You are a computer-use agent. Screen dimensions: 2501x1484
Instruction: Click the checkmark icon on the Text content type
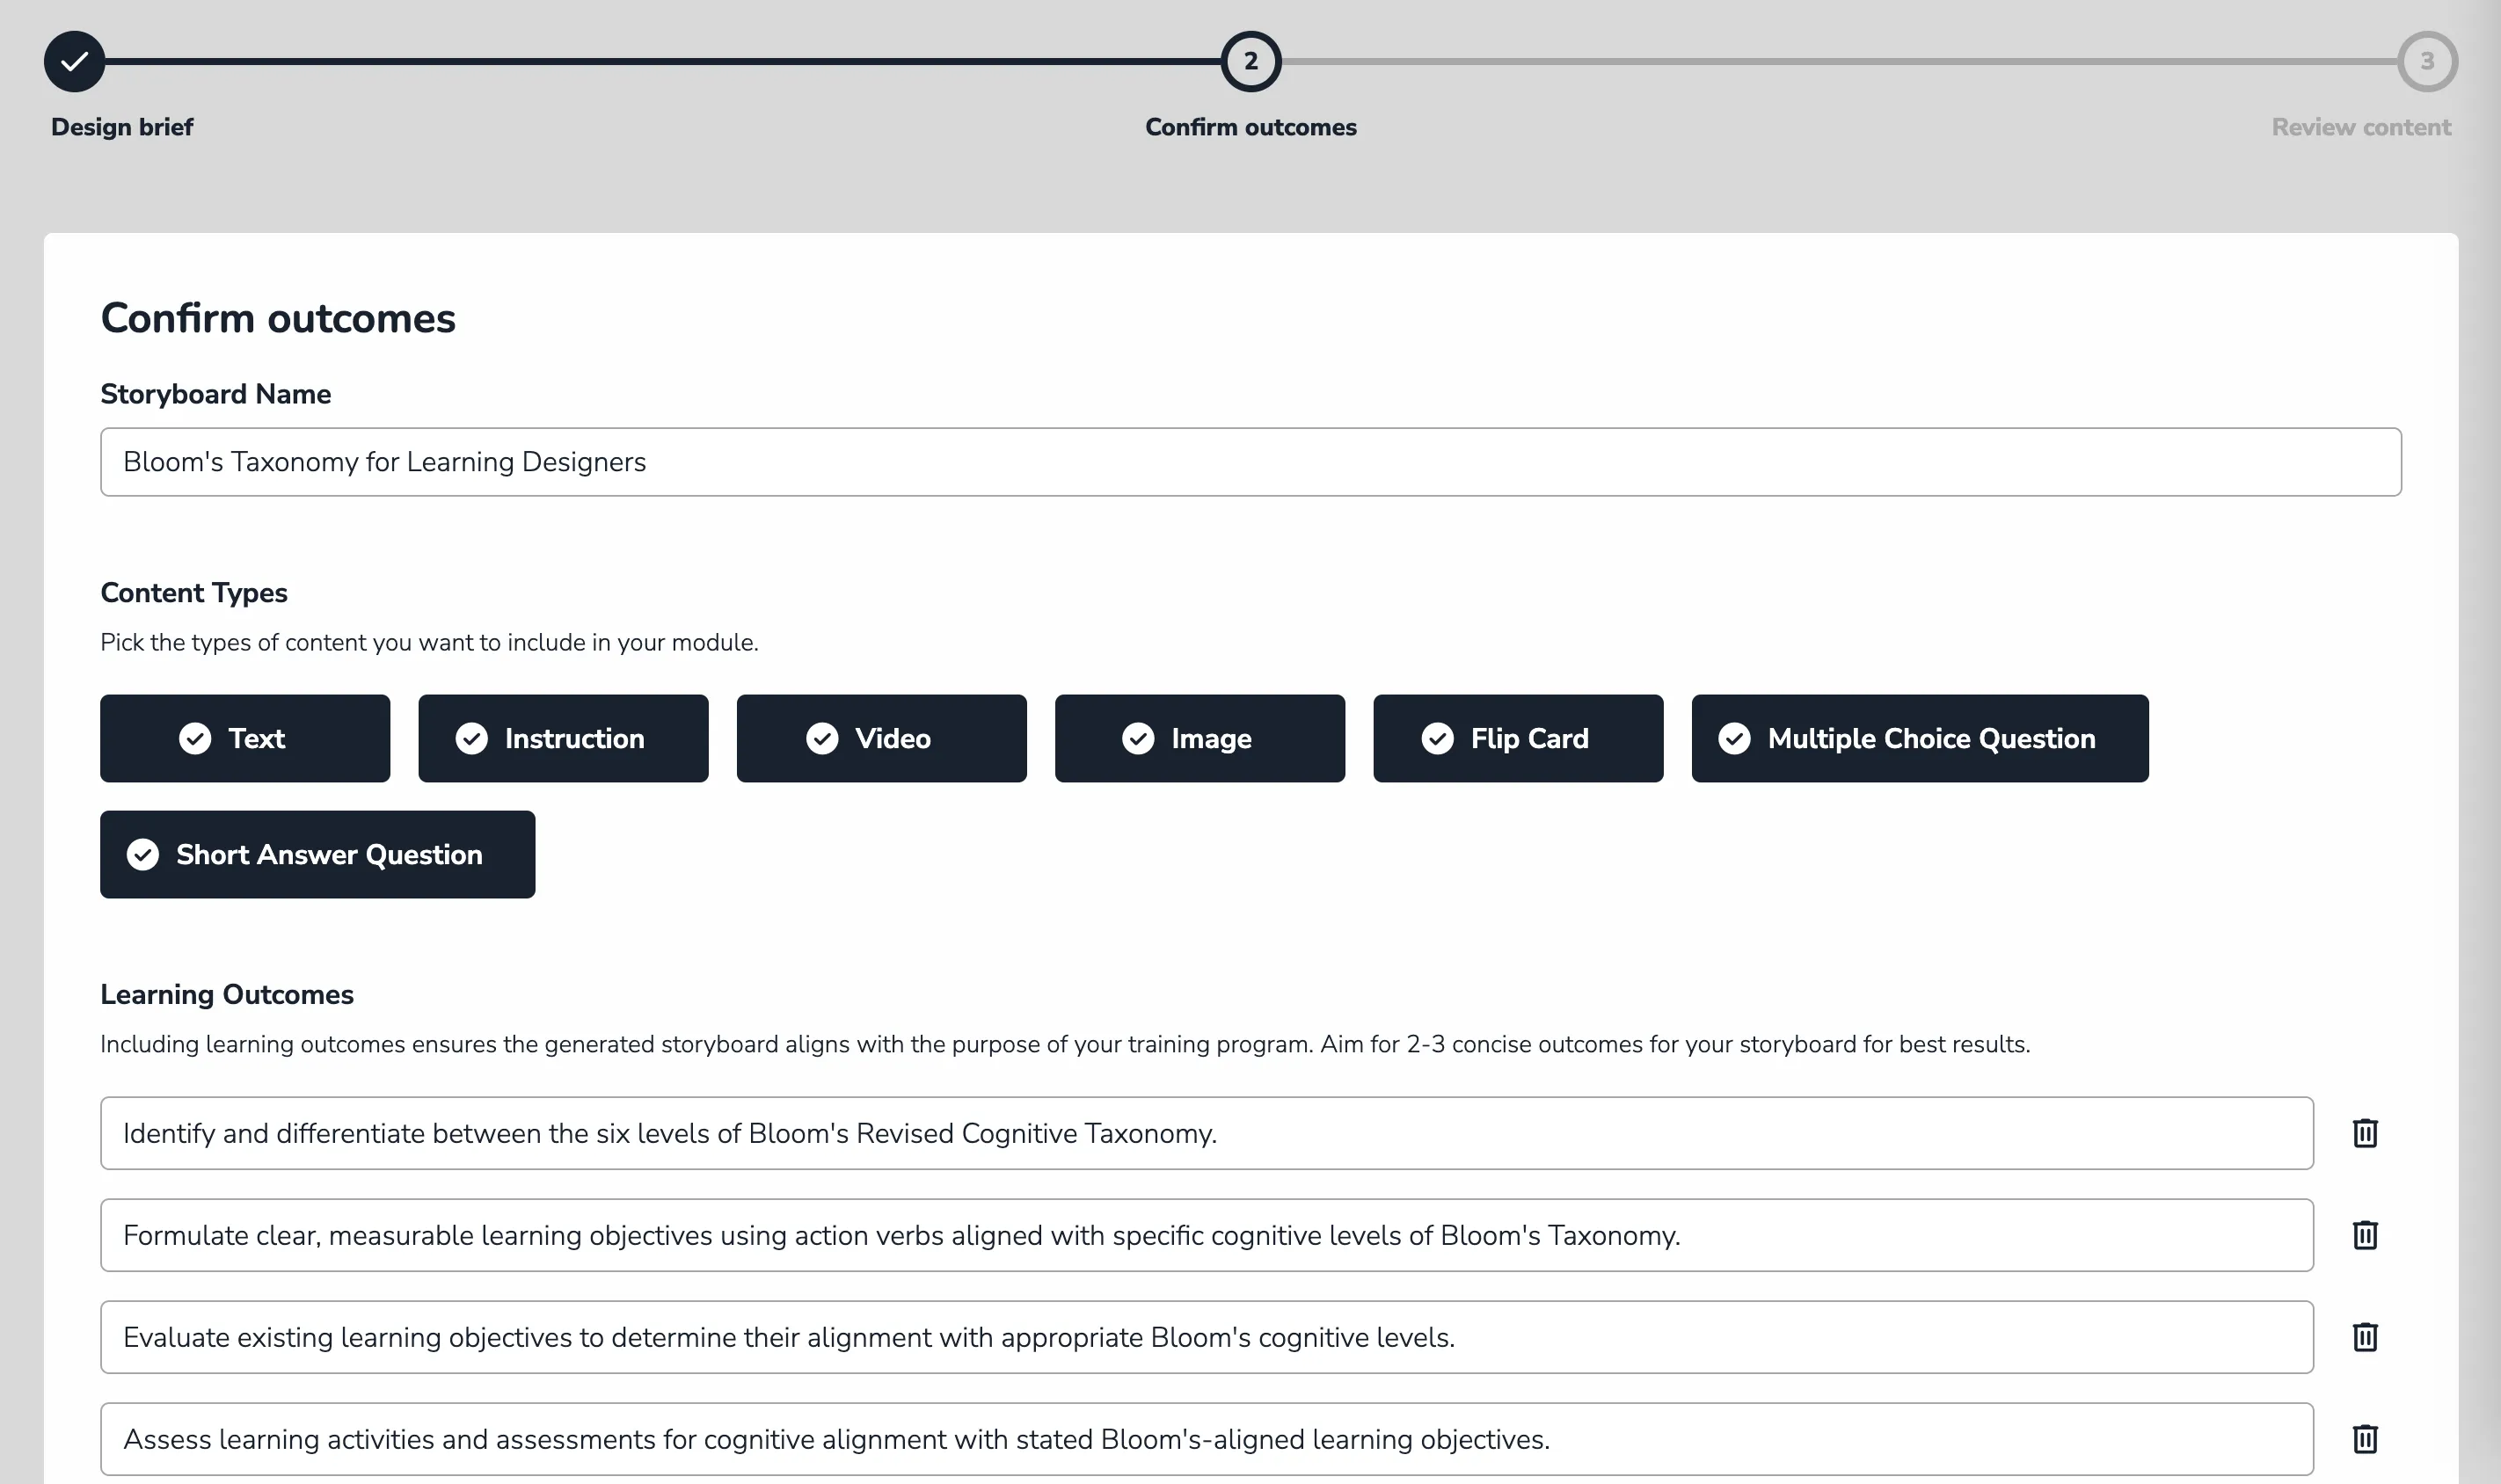pos(196,738)
